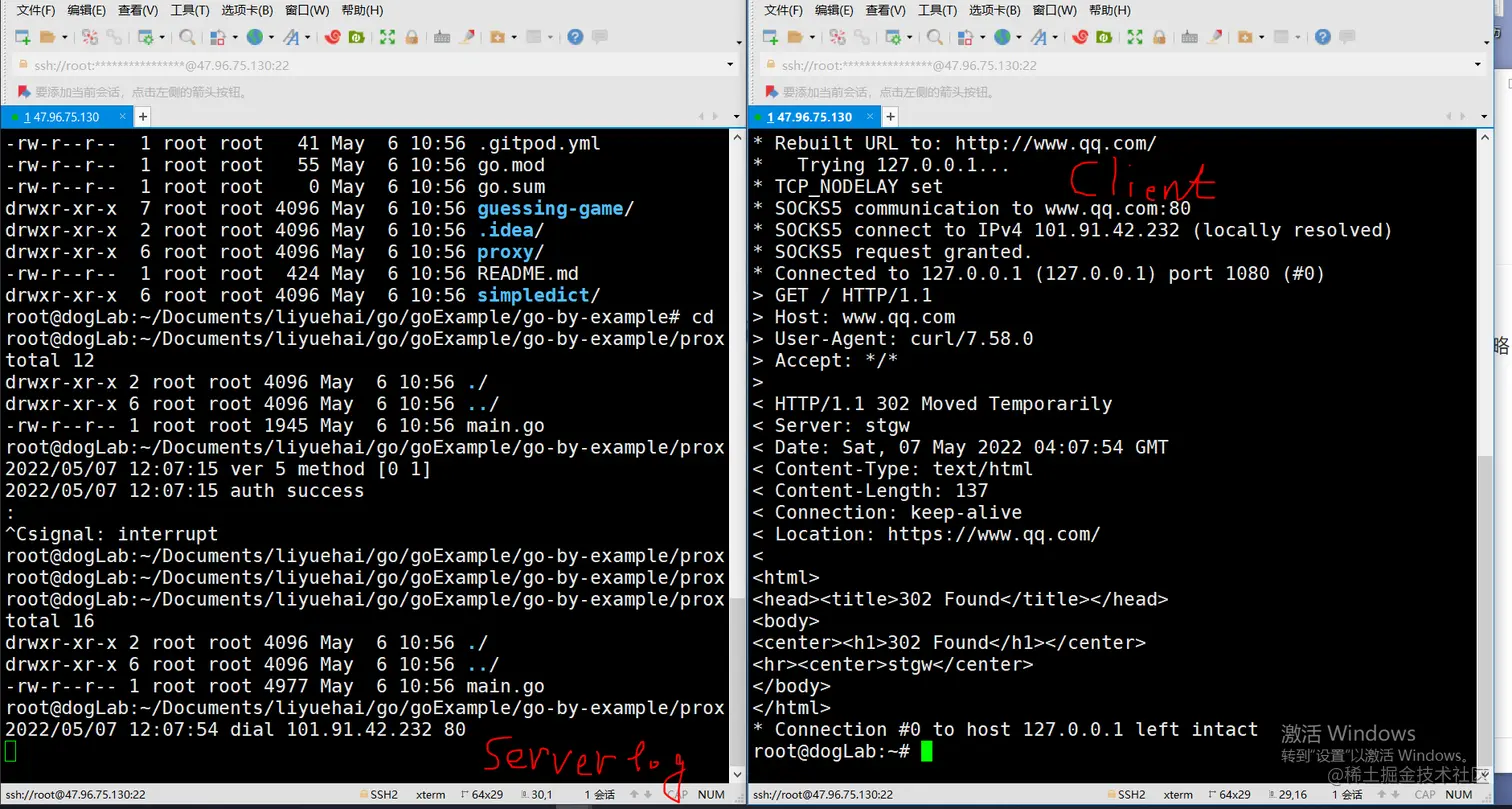Click Full Screen arrows icon in right window
This screenshot has width=1512, height=809.
pyautogui.click(x=1135, y=37)
